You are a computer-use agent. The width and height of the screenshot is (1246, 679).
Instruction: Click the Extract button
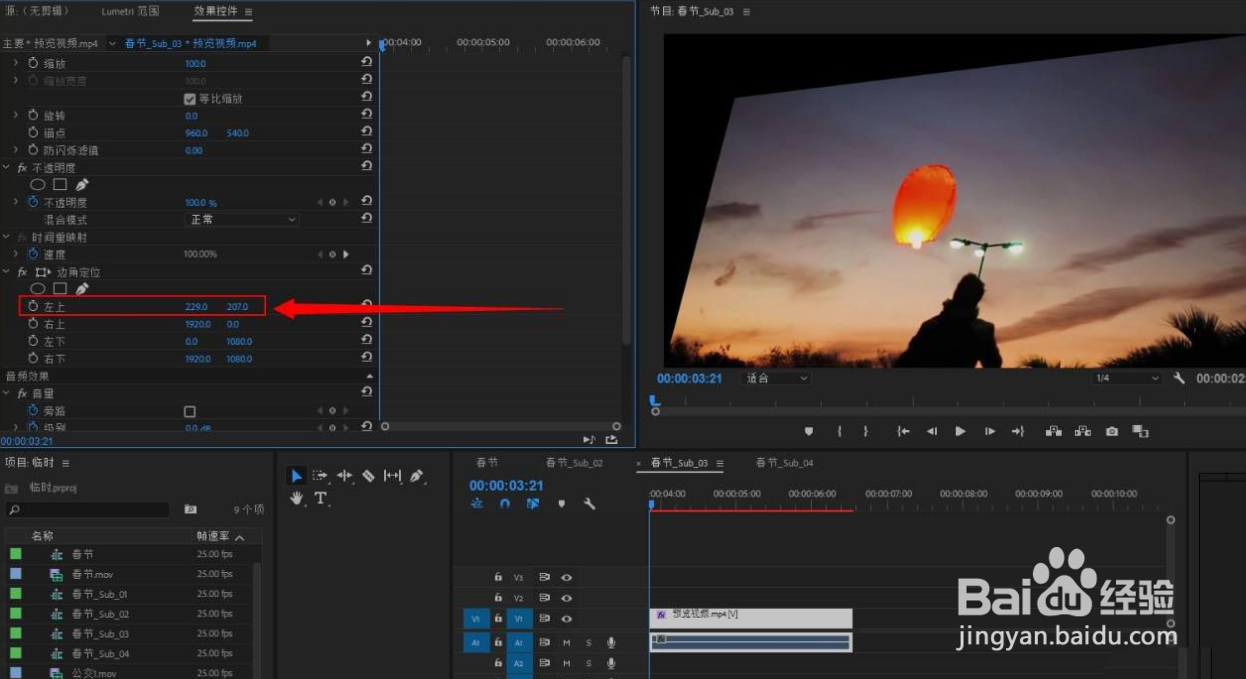1082,431
